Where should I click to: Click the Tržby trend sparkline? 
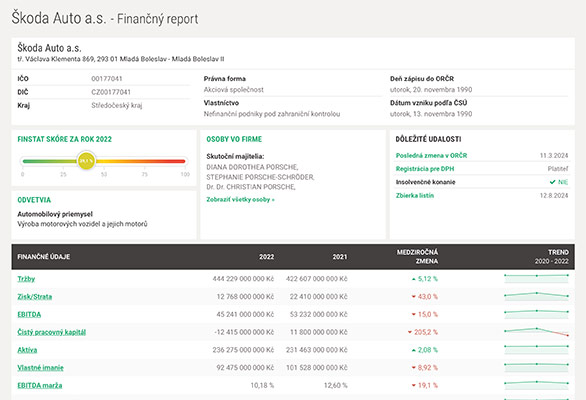pos(536,279)
